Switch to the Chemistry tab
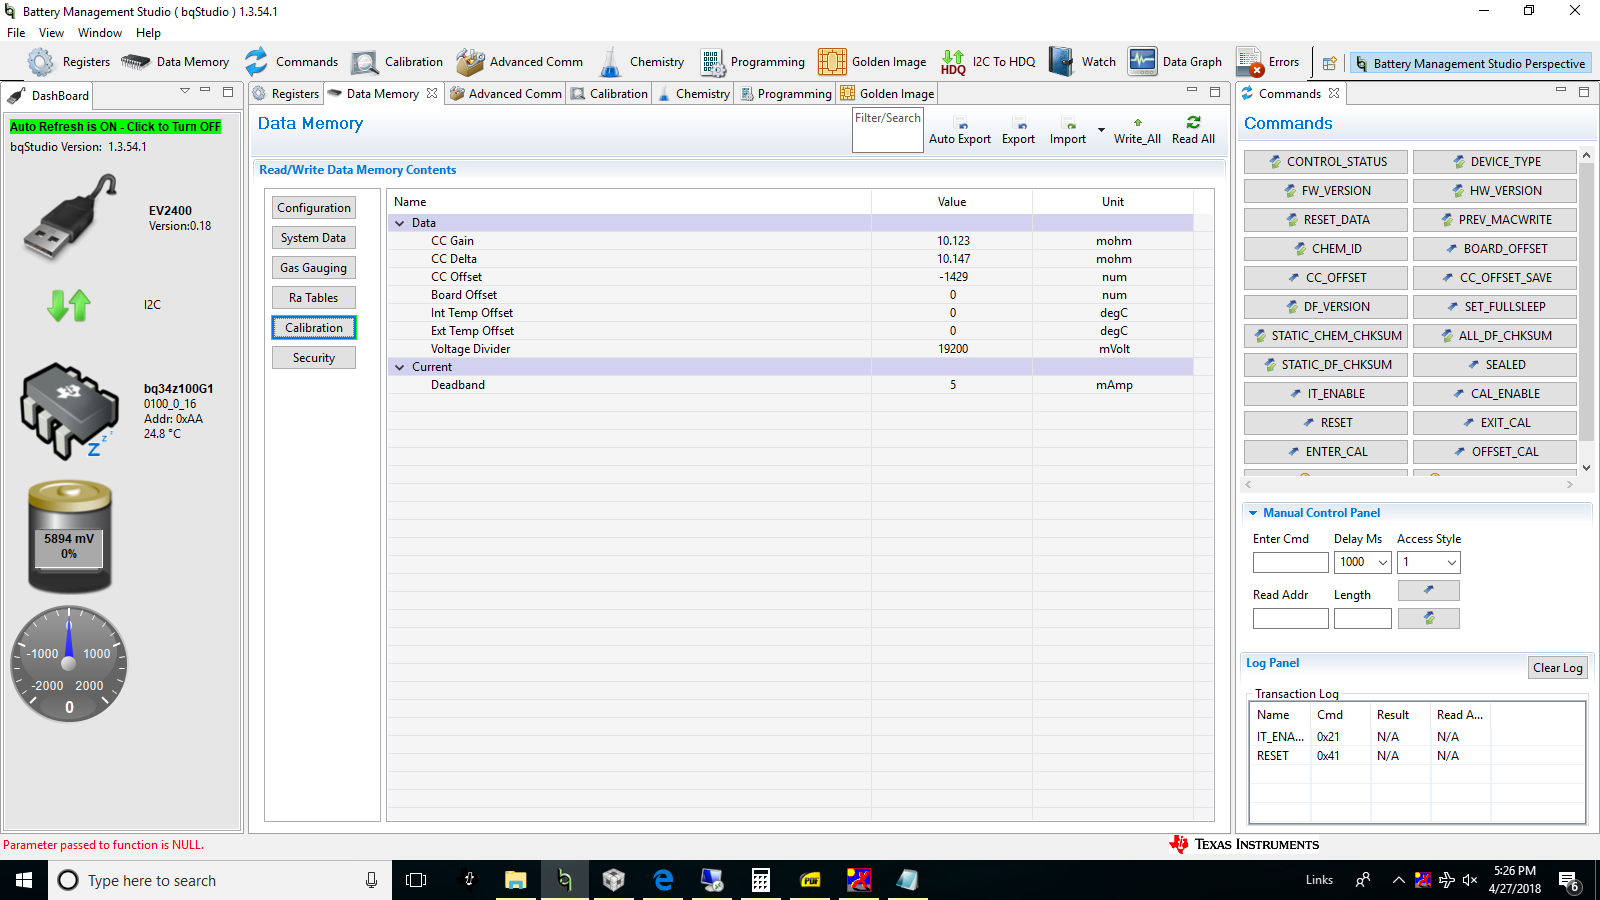The image size is (1600, 900). coord(694,94)
